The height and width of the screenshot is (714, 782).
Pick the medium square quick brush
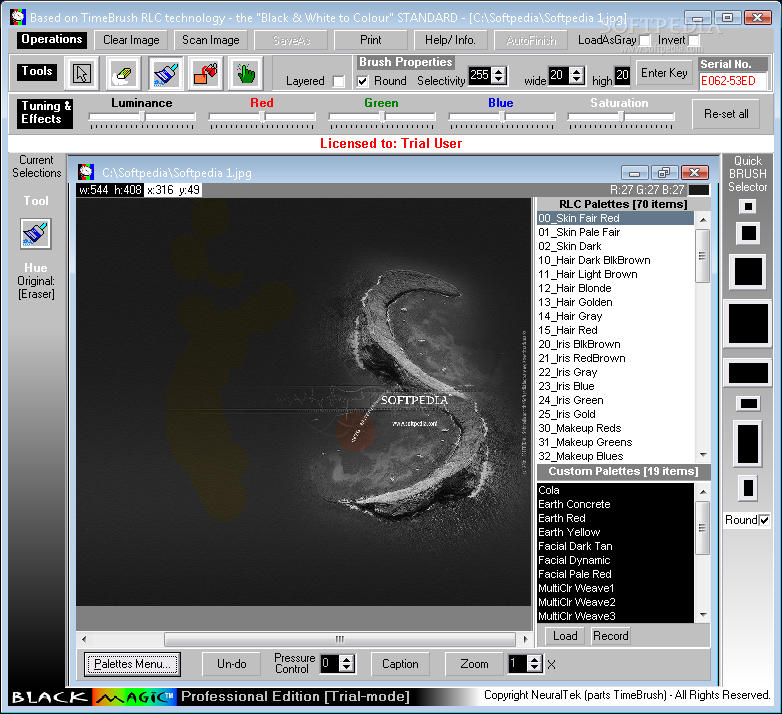[748, 272]
